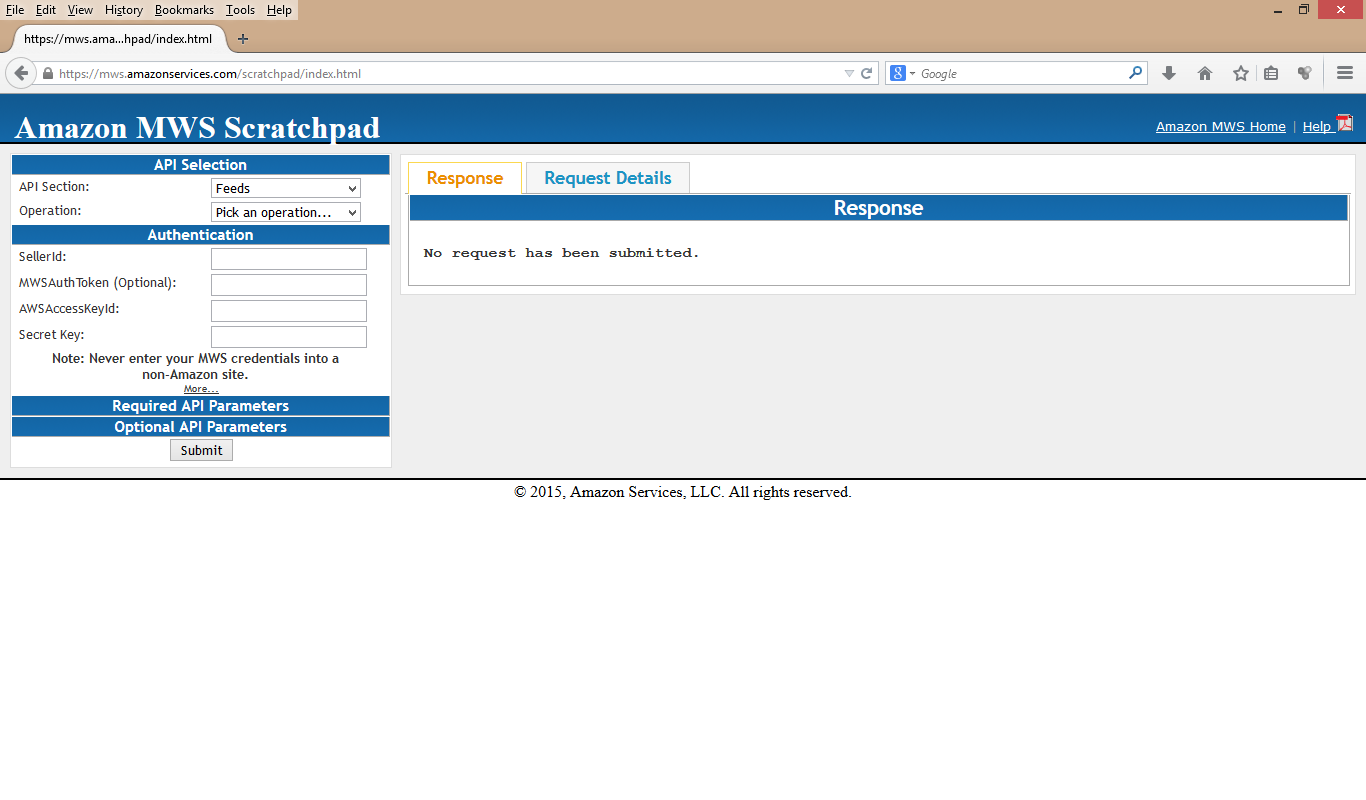Image resolution: width=1366 pixels, height=800 pixels.
Task: Bookmark this page with the star icon
Action: [1241, 73]
